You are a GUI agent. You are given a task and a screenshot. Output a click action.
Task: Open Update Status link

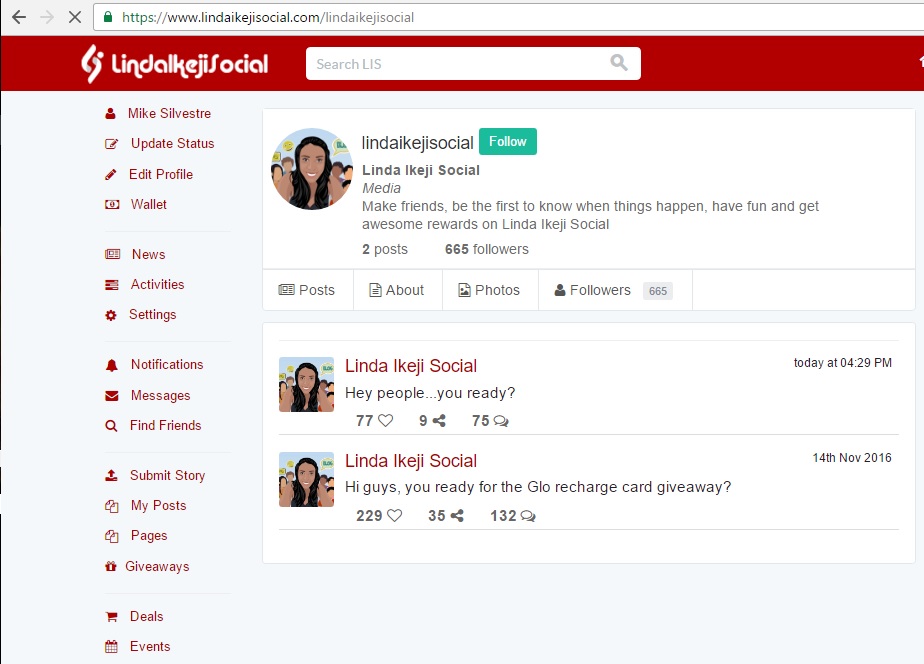(173, 144)
